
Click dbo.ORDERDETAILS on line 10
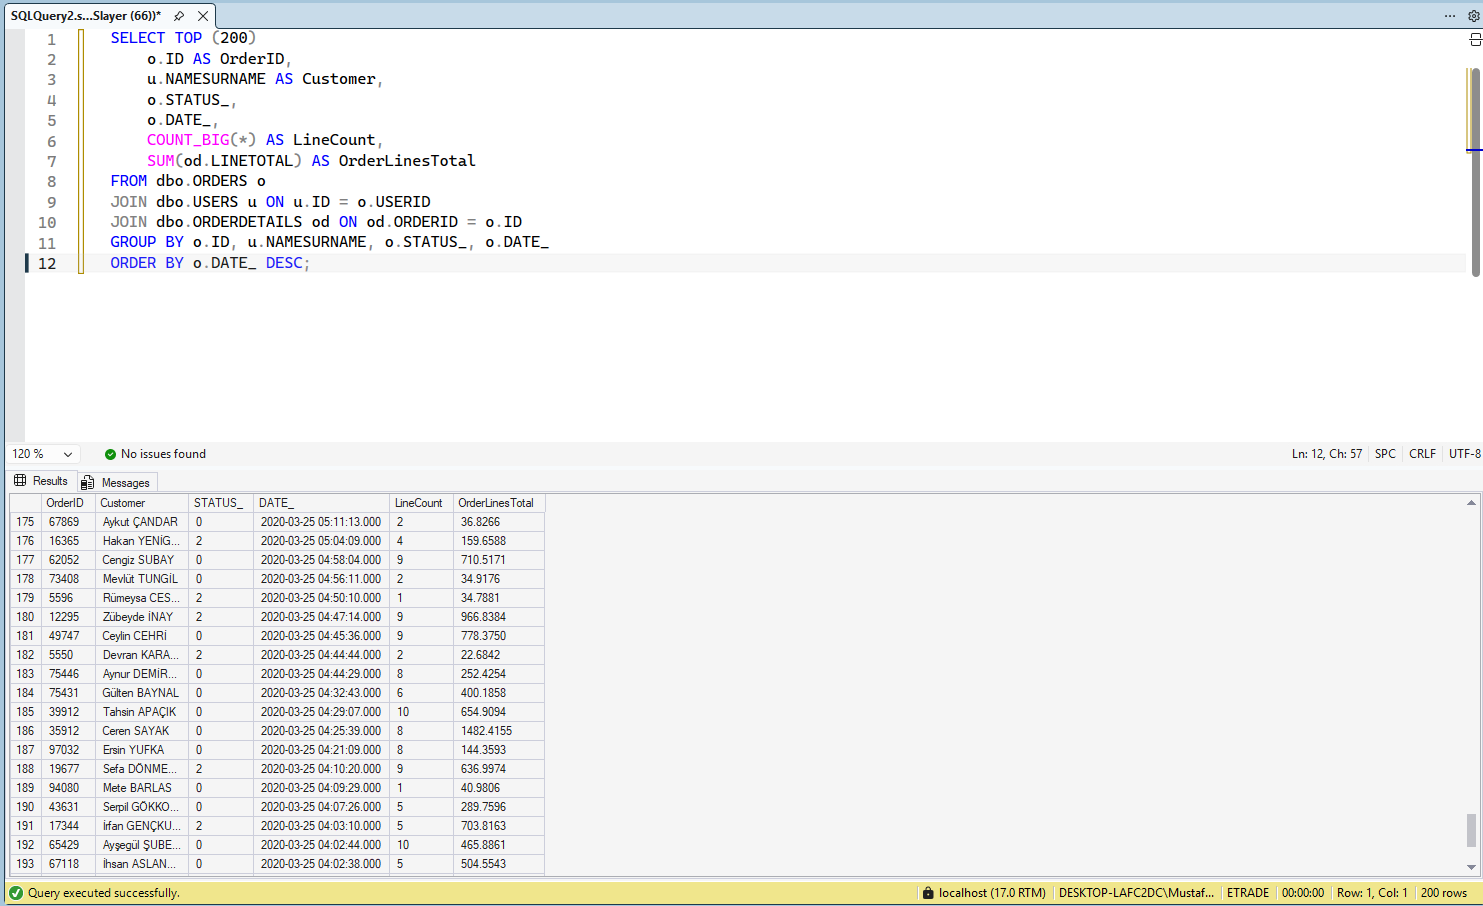pos(229,222)
